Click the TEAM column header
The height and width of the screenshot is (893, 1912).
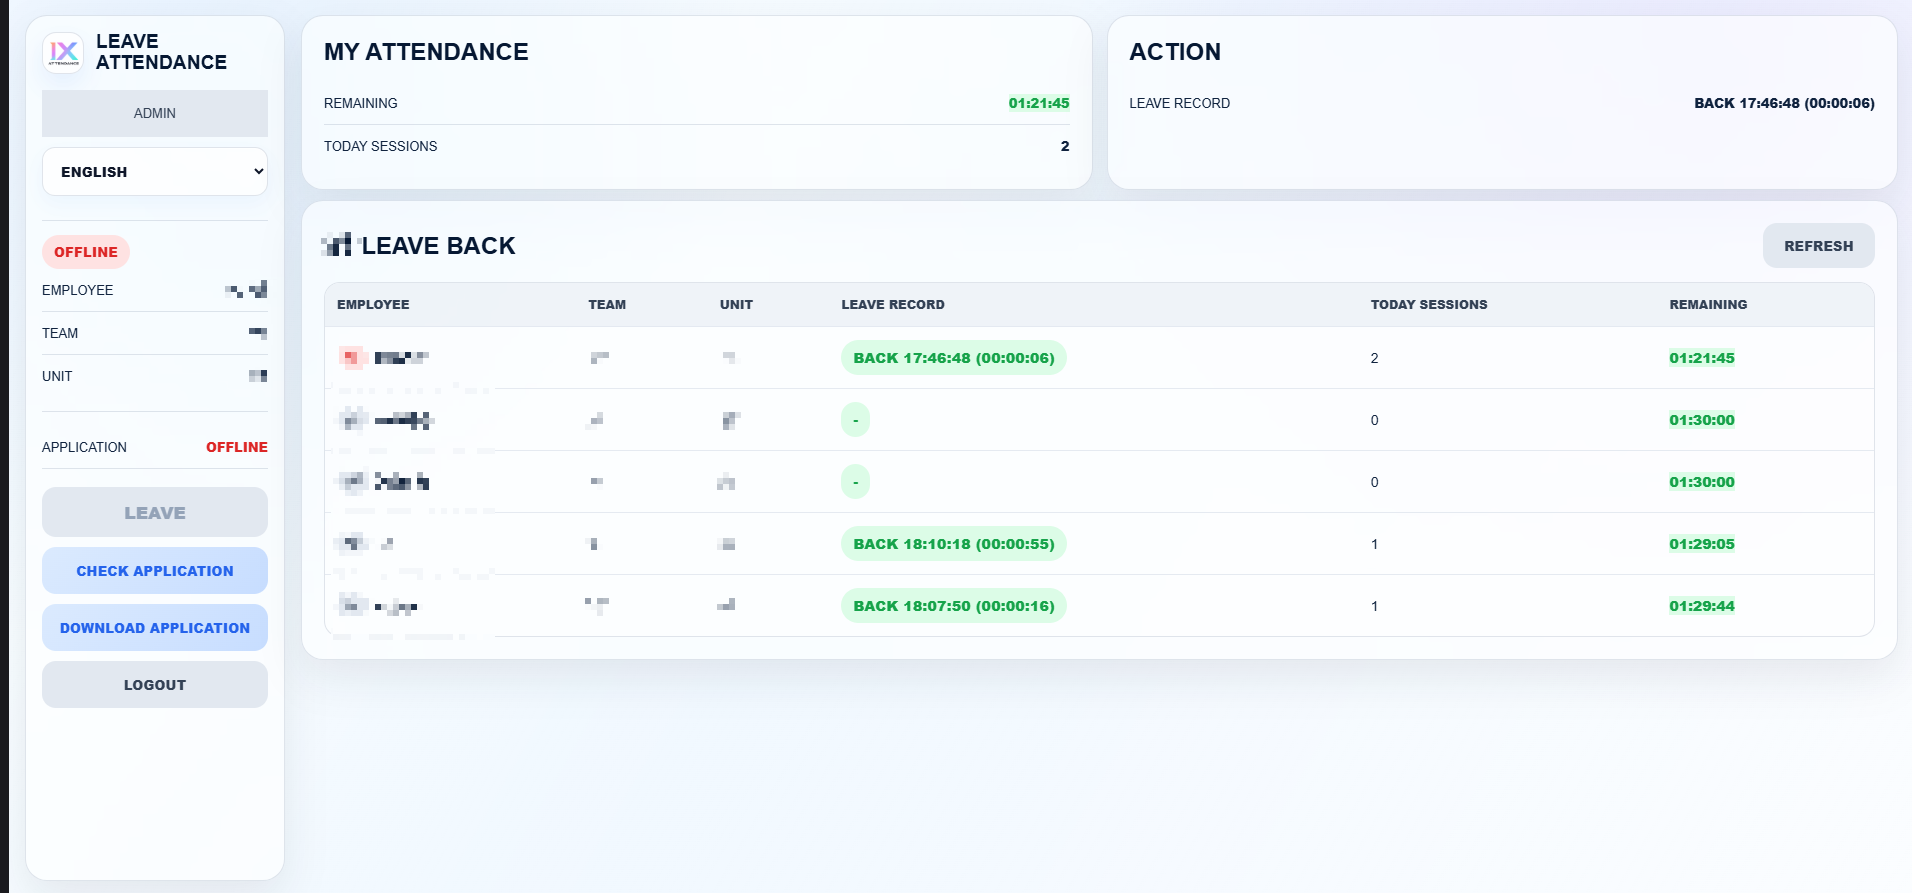pos(607,305)
